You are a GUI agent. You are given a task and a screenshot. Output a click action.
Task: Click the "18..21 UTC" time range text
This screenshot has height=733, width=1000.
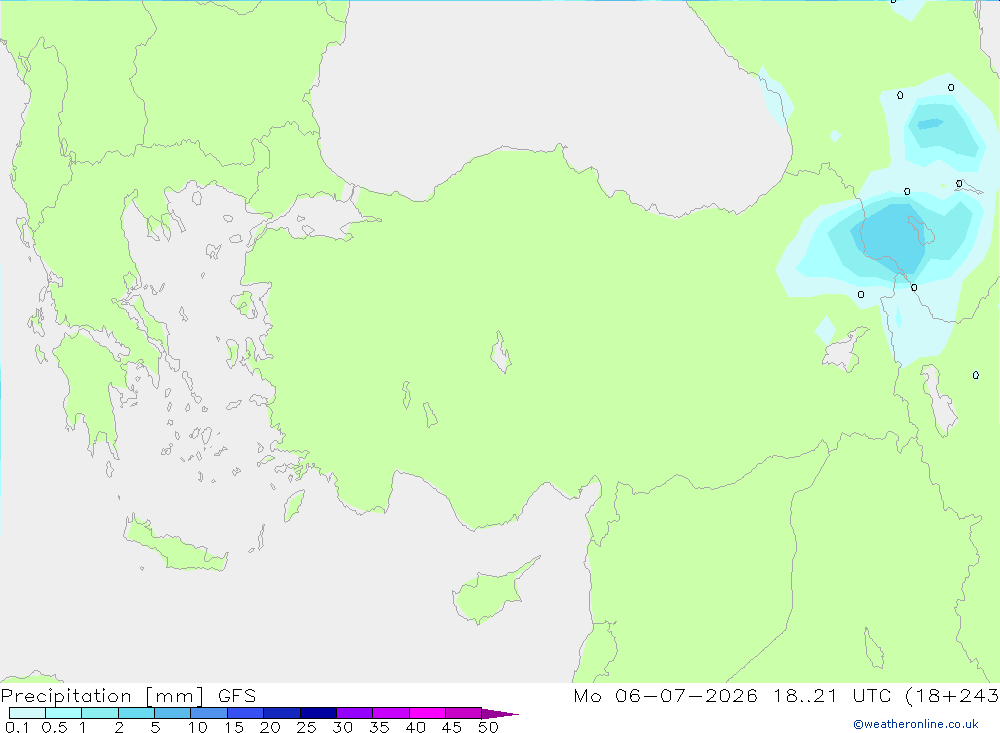833,696
